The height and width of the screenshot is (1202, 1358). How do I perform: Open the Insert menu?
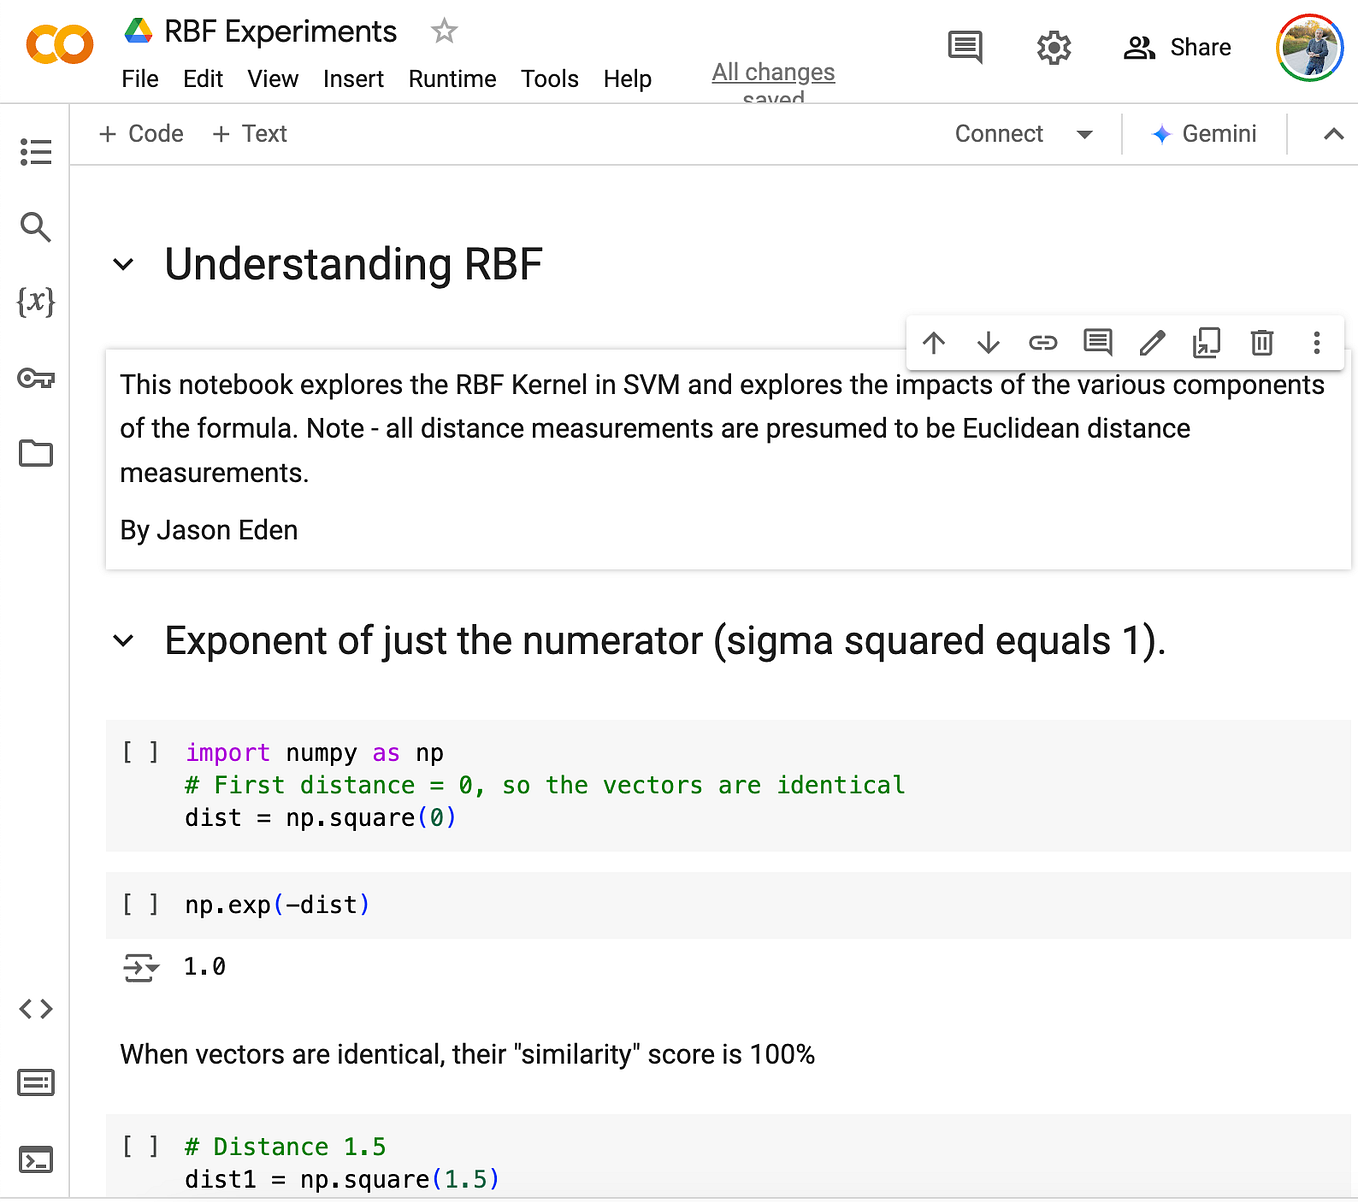tap(354, 79)
